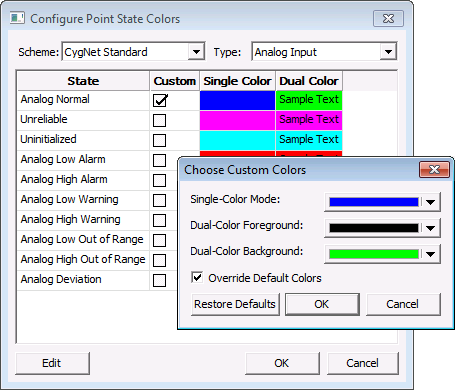Uncheck the Custom checkbox for Analog Normal
The image size is (455, 390).
coord(160,100)
